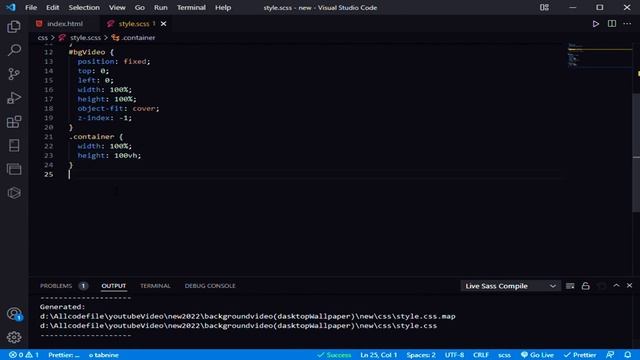Image resolution: width=640 pixels, height=360 pixels.
Task: Click the .container selector on line 21
Action: [92, 137]
